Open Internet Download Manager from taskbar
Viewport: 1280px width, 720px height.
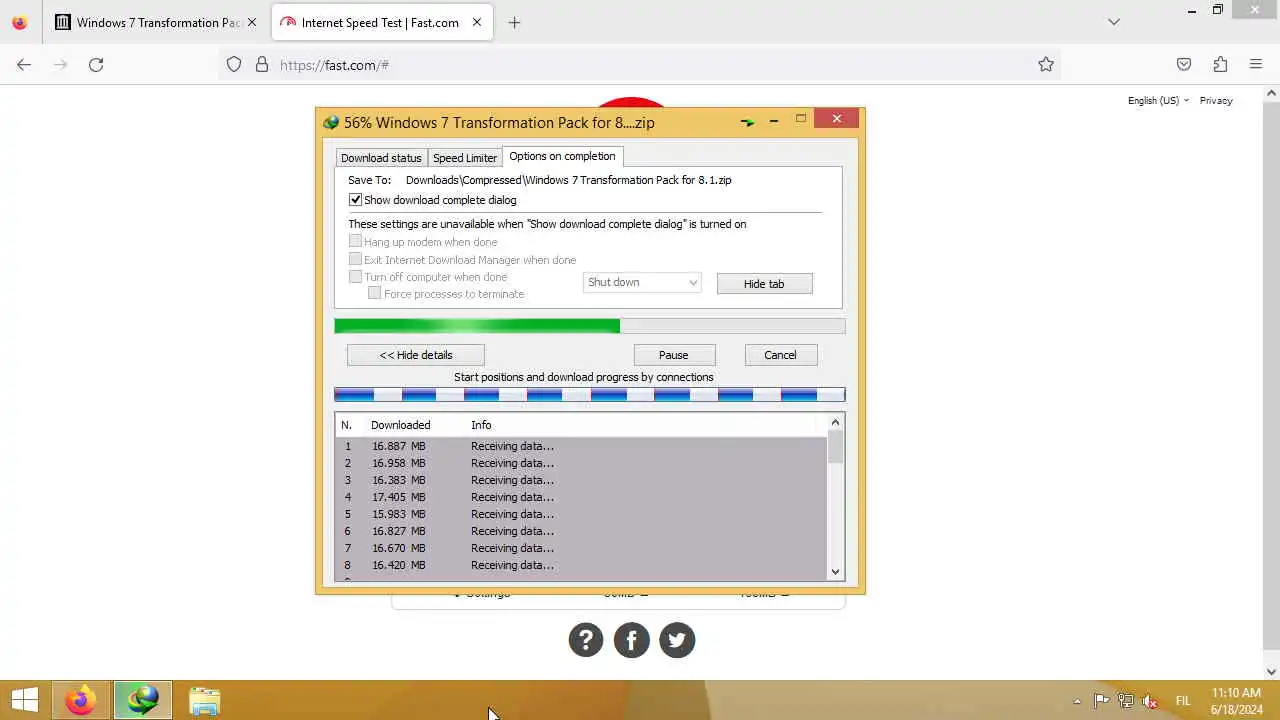tap(142, 700)
